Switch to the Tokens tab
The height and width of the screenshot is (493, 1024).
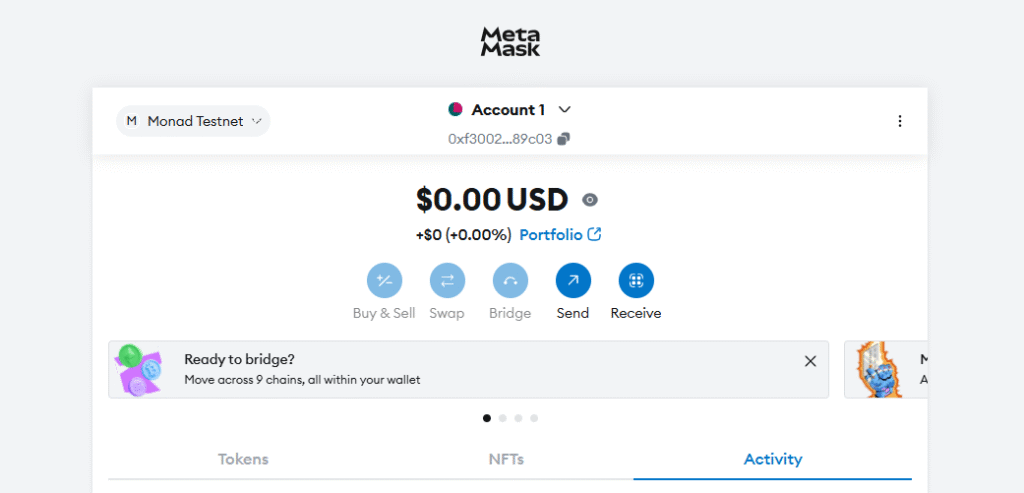pyautogui.click(x=243, y=459)
